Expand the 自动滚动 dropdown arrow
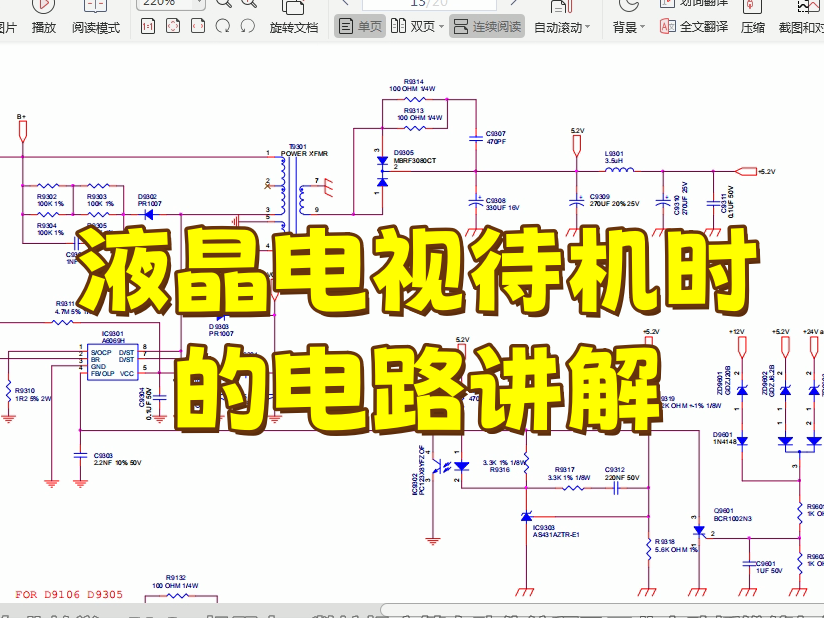The image size is (824, 618). pos(587,27)
